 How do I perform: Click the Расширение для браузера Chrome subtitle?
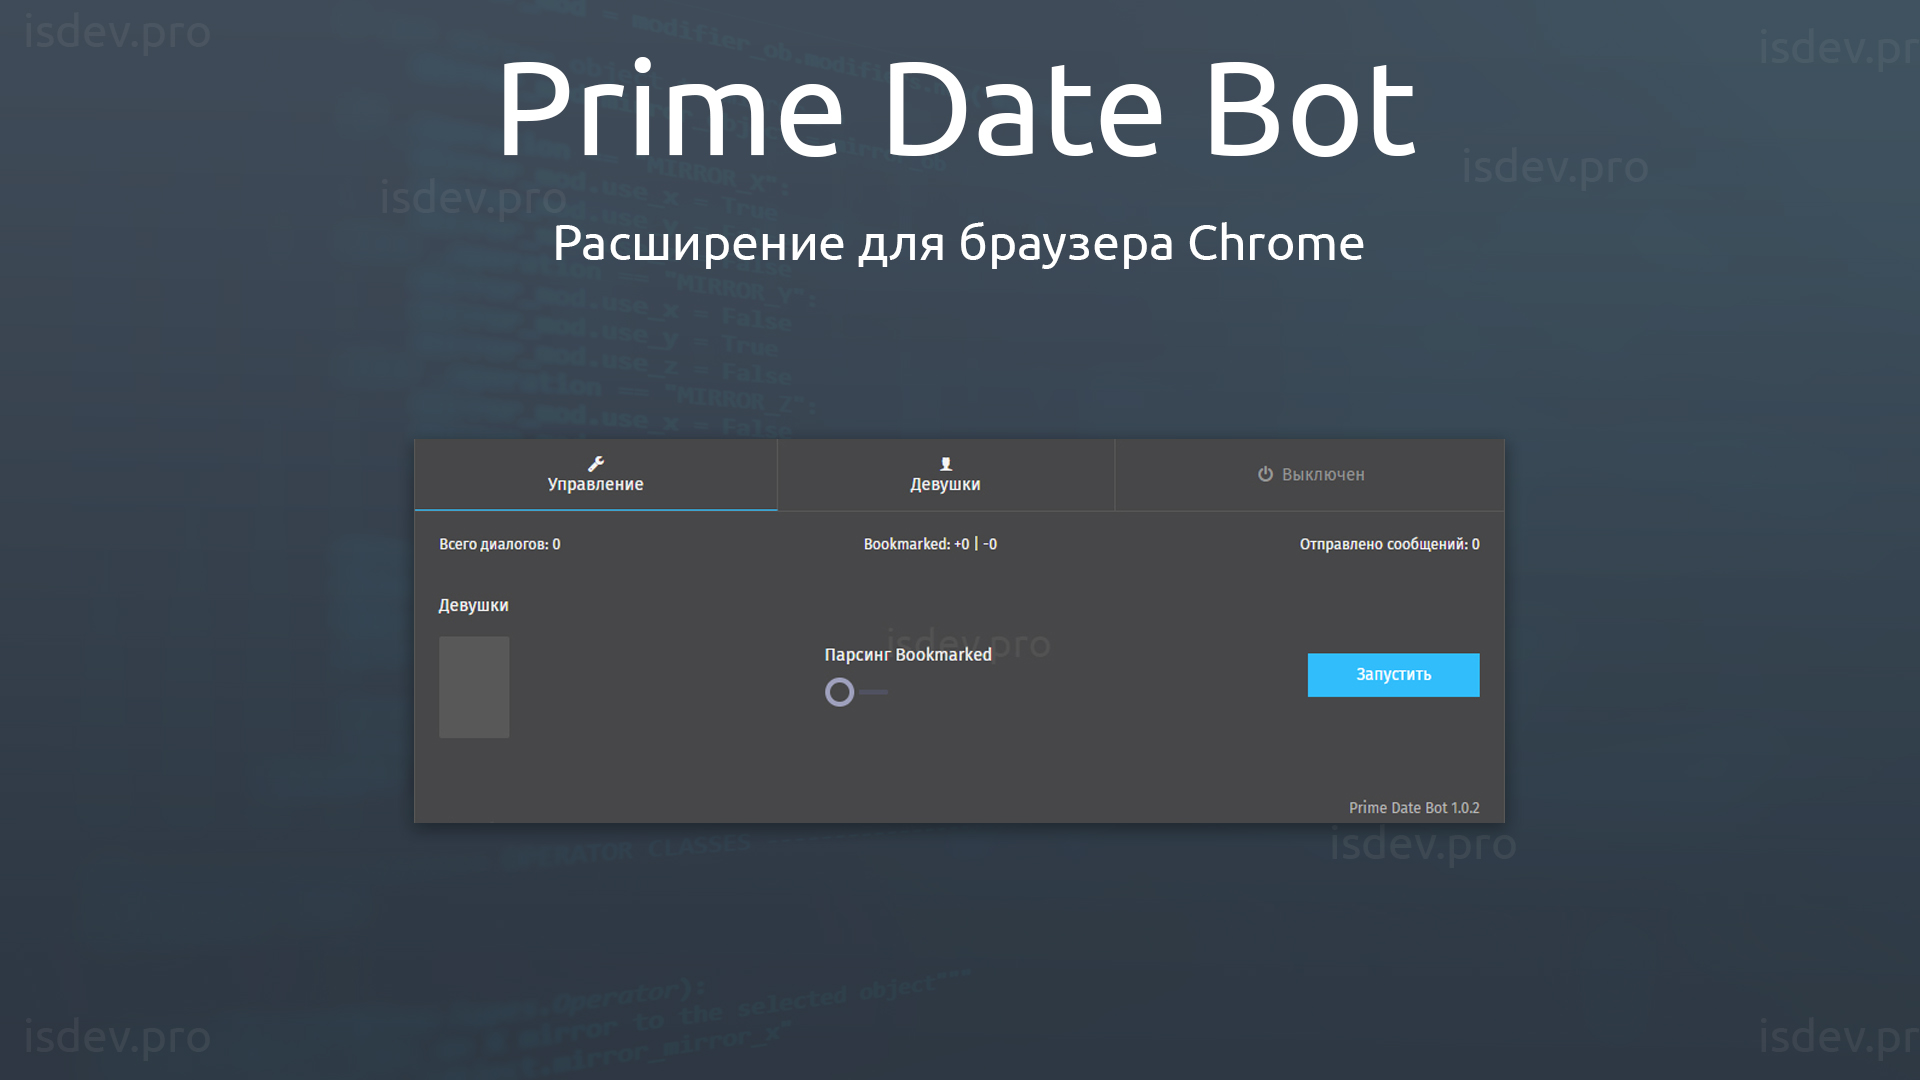coord(958,243)
